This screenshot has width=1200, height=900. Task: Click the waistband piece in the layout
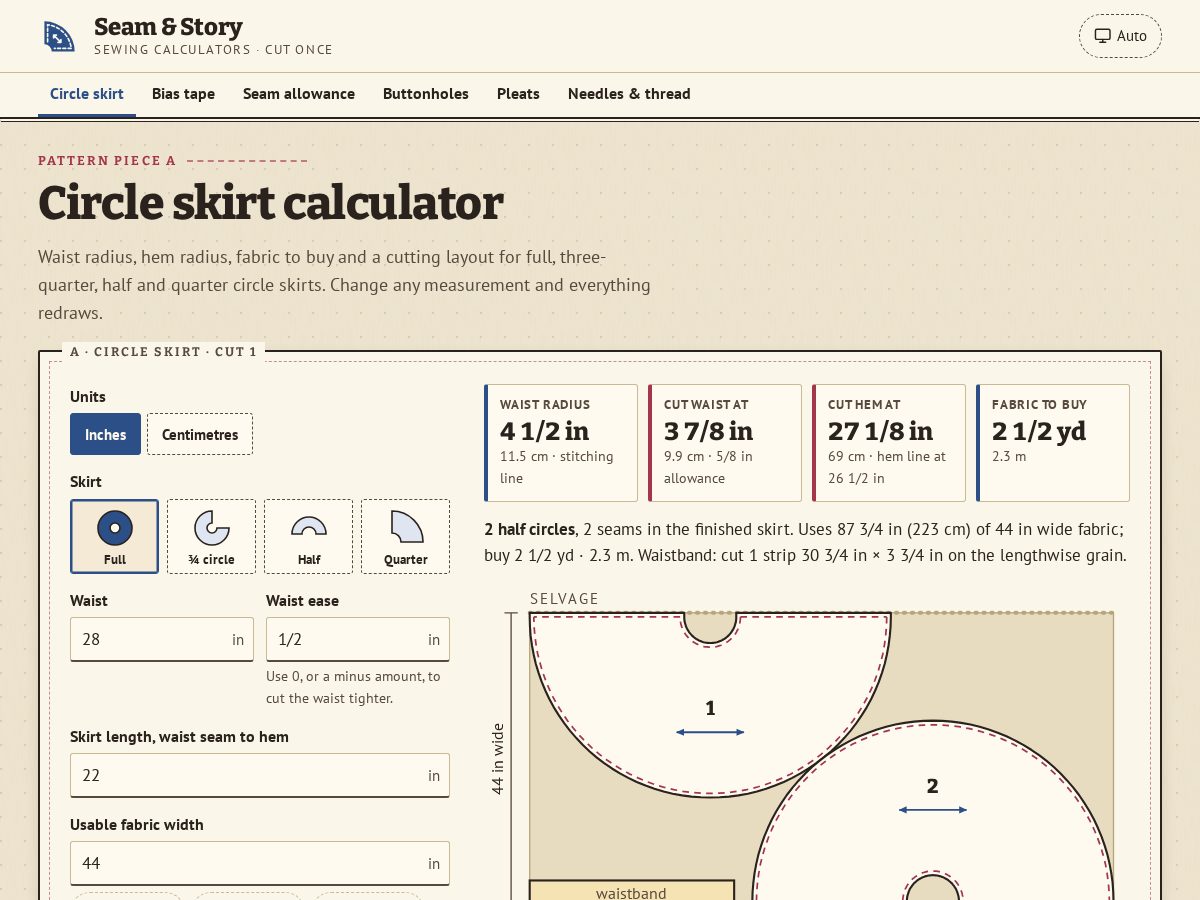click(x=631, y=891)
